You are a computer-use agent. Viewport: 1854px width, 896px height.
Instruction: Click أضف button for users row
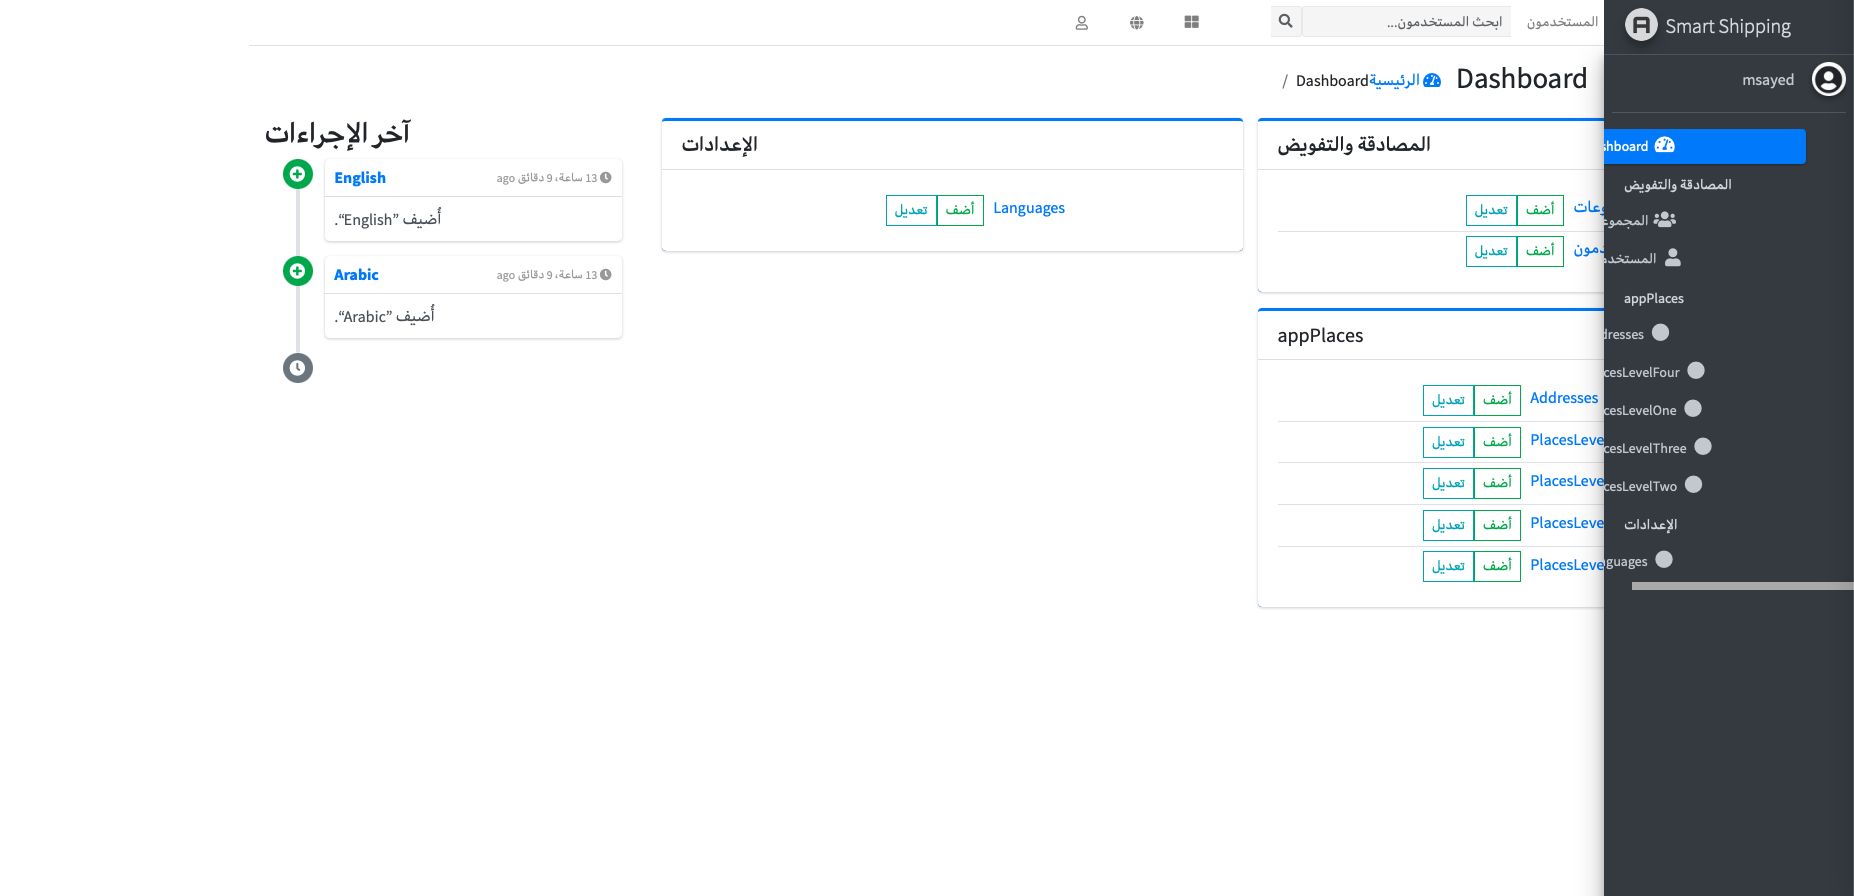[1540, 251]
